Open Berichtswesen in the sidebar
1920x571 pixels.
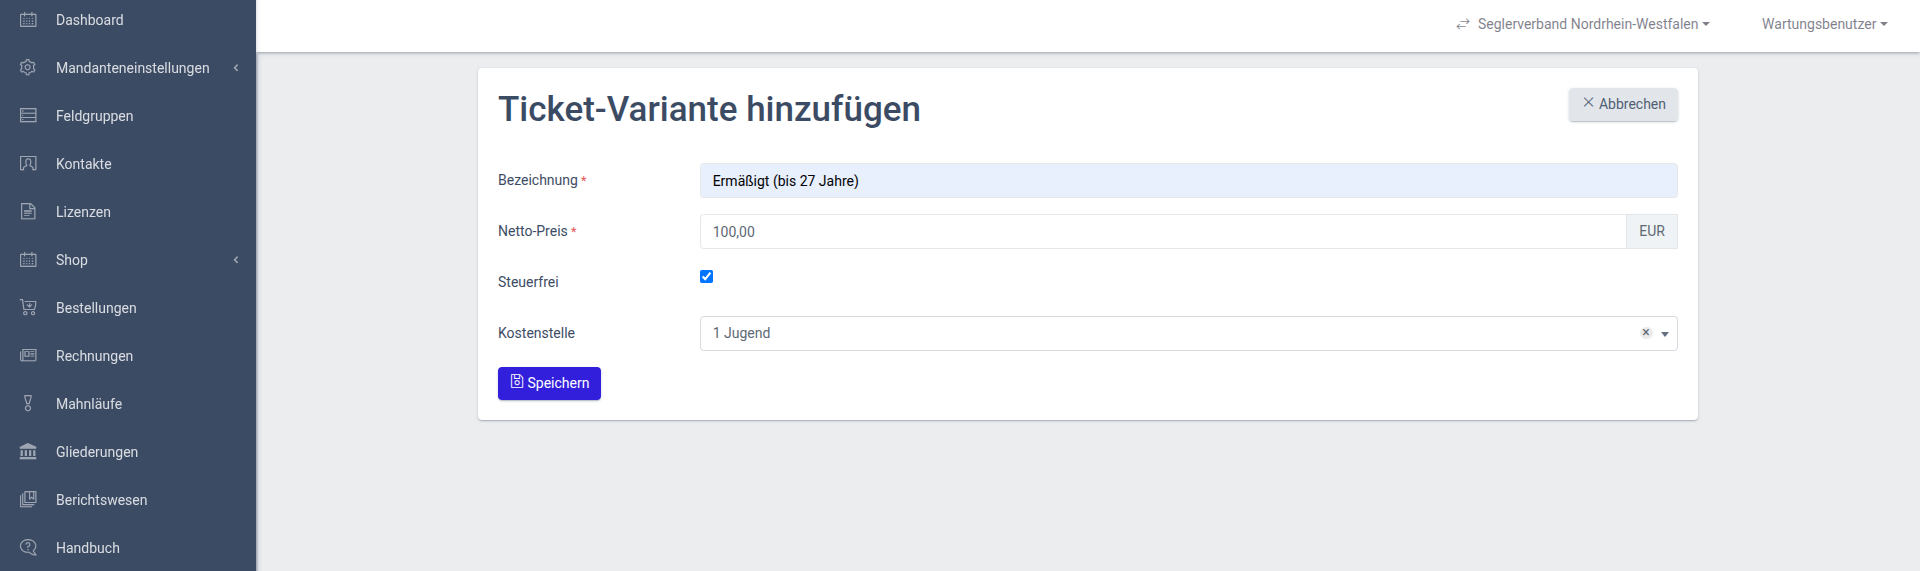[x=101, y=500]
